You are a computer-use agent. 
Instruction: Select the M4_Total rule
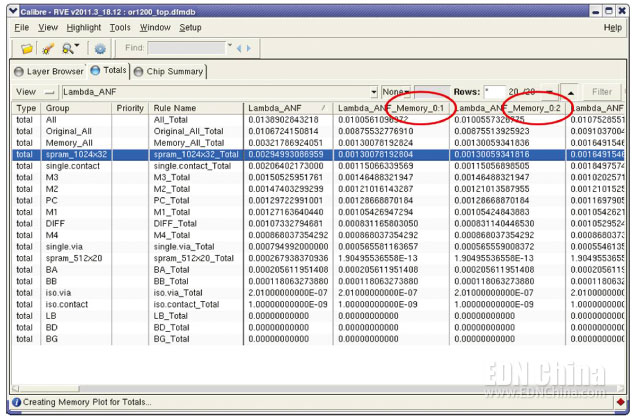click(172, 235)
